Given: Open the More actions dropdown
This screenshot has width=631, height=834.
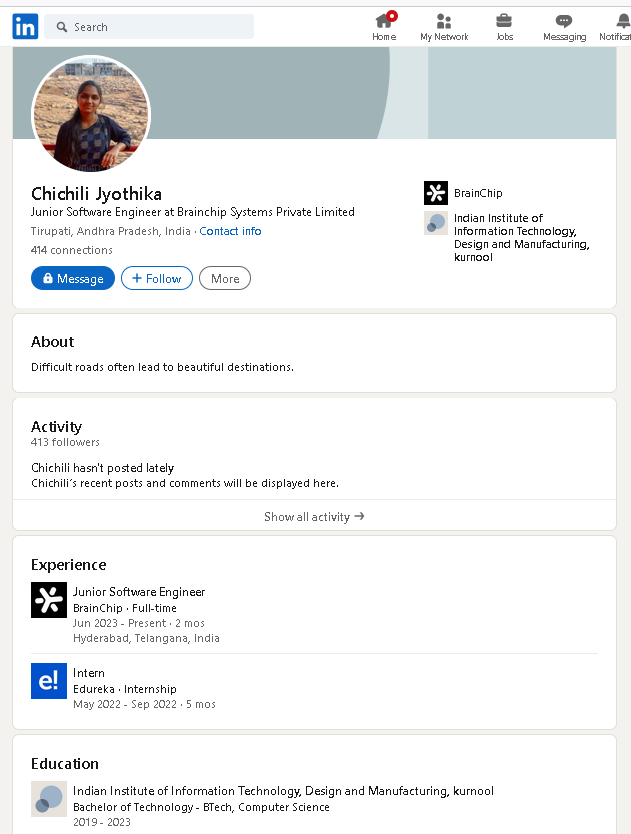Looking at the screenshot, I should [x=225, y=278].
